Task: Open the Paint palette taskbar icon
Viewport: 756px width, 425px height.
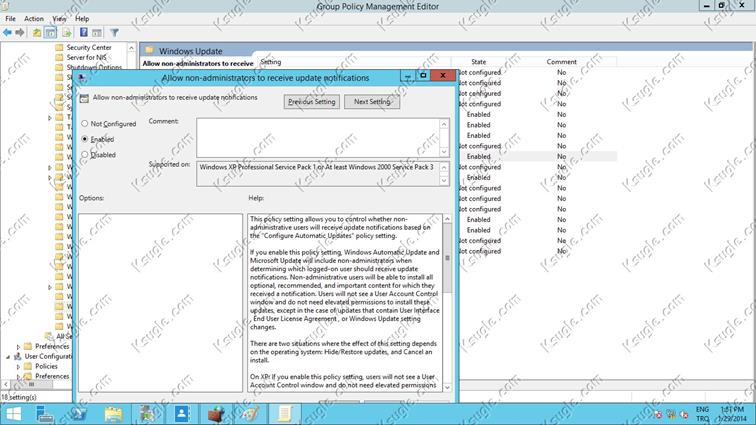Action: pos(251,414)
